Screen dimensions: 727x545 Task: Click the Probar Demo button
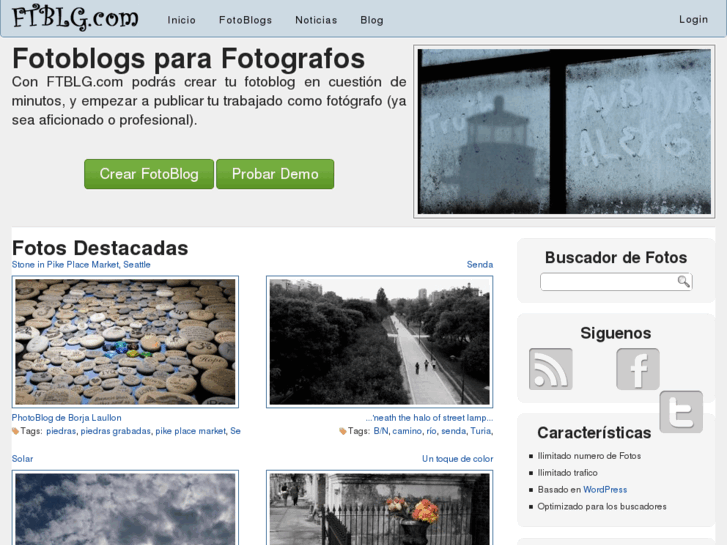(x=275, y=174)
